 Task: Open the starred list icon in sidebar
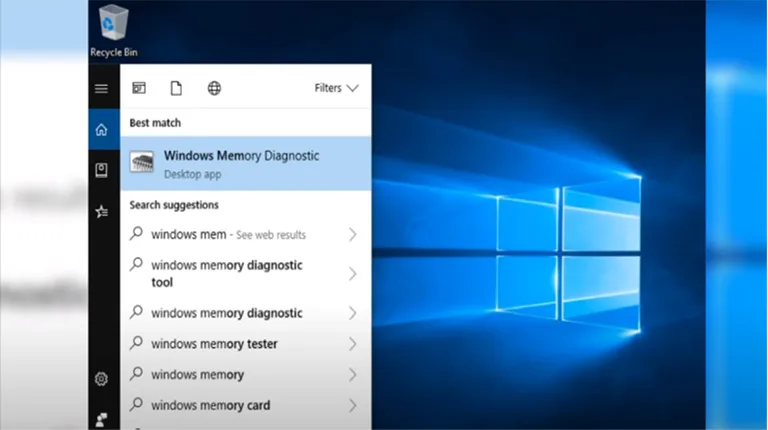pos(101,212)
